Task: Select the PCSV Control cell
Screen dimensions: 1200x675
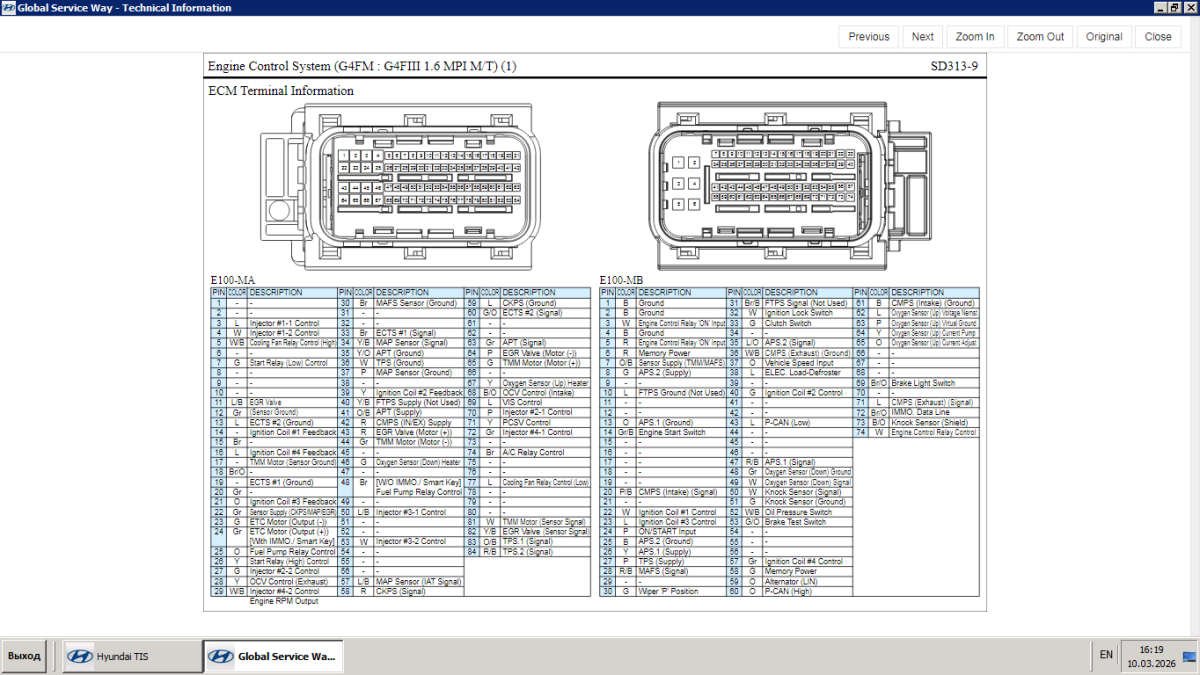Action: [546, 423]
